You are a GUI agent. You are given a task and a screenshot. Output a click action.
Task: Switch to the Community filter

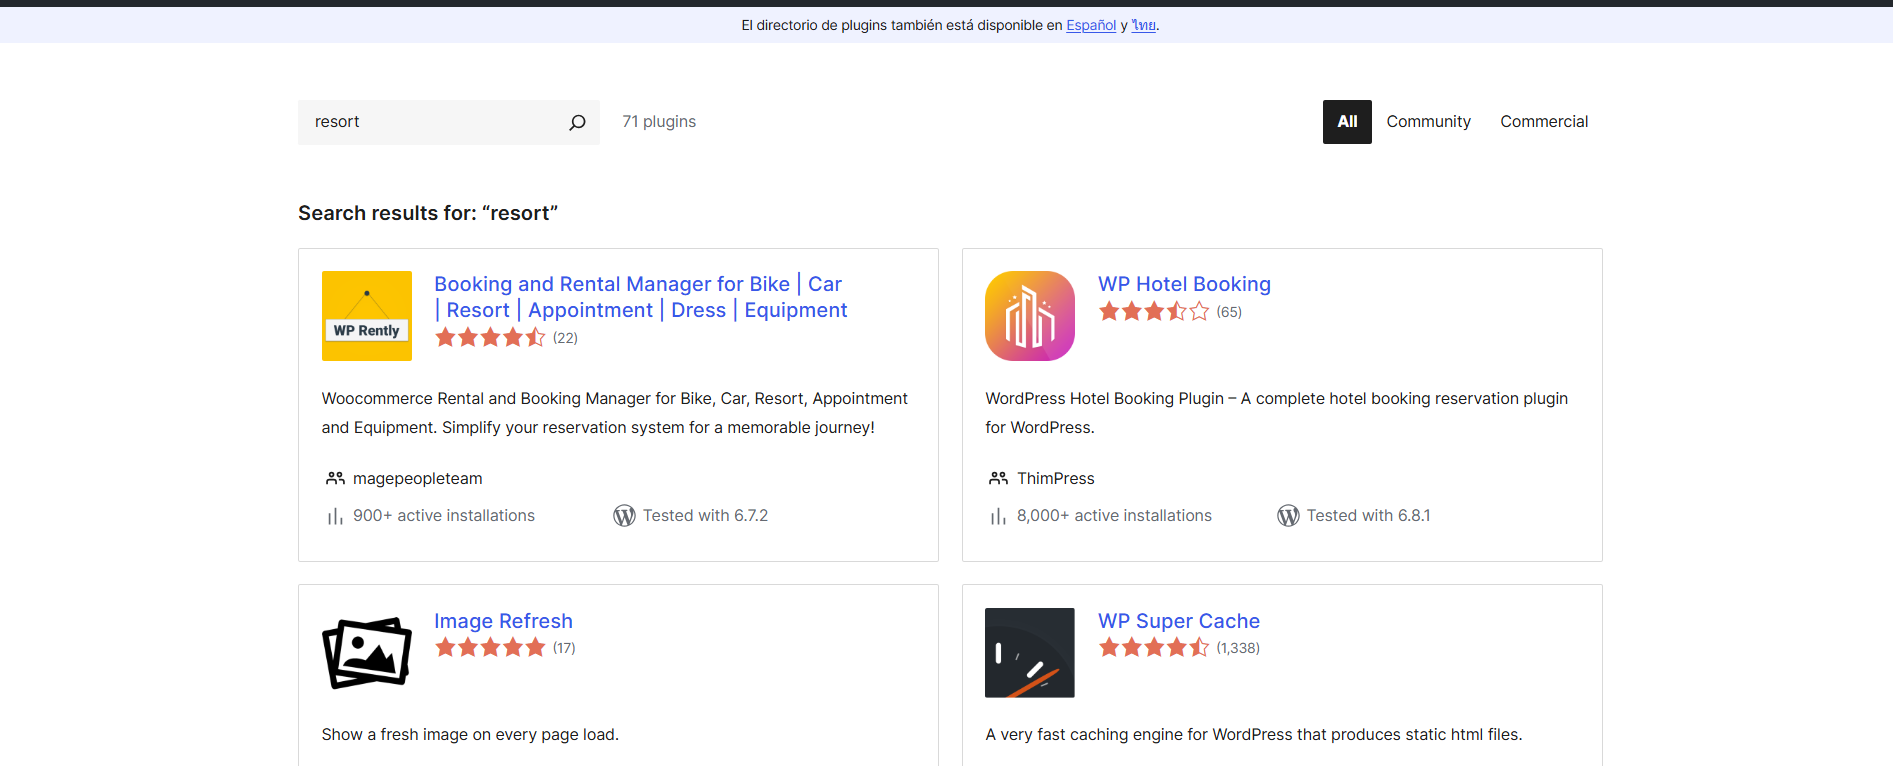1428,122
